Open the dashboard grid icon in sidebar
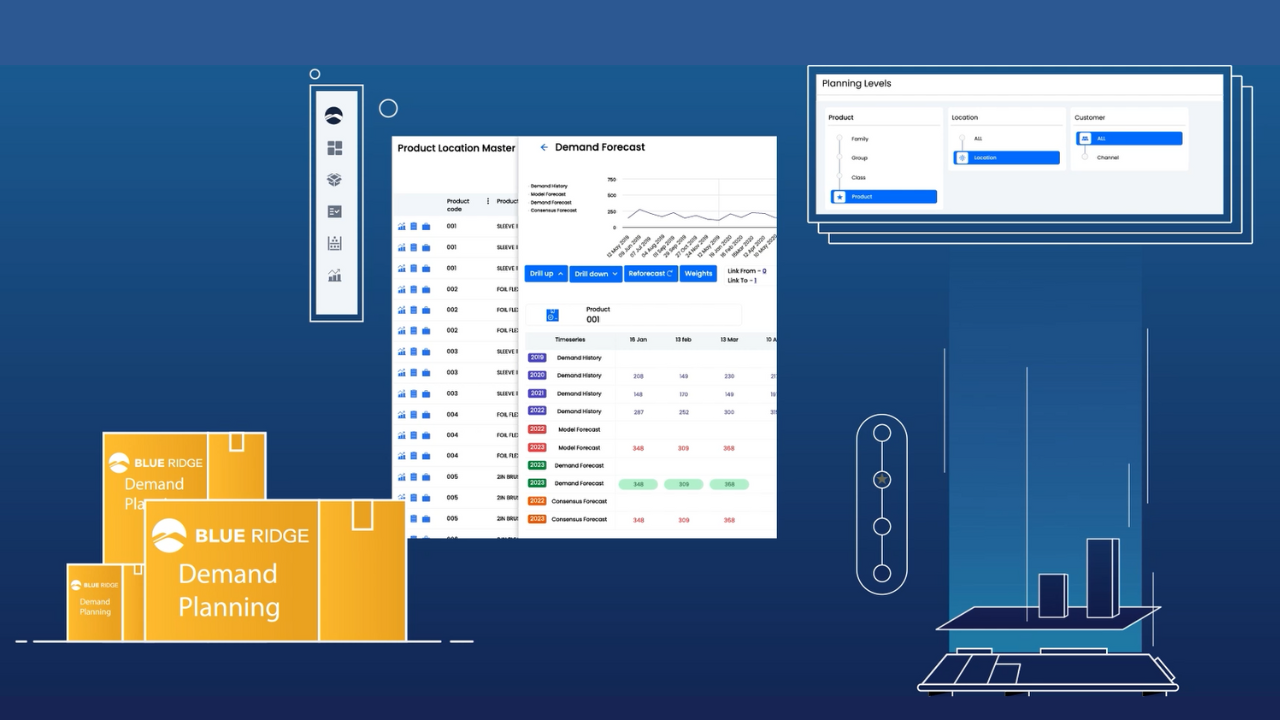The width and height of the screenshot is (1280, 720). tap(335, 148)
